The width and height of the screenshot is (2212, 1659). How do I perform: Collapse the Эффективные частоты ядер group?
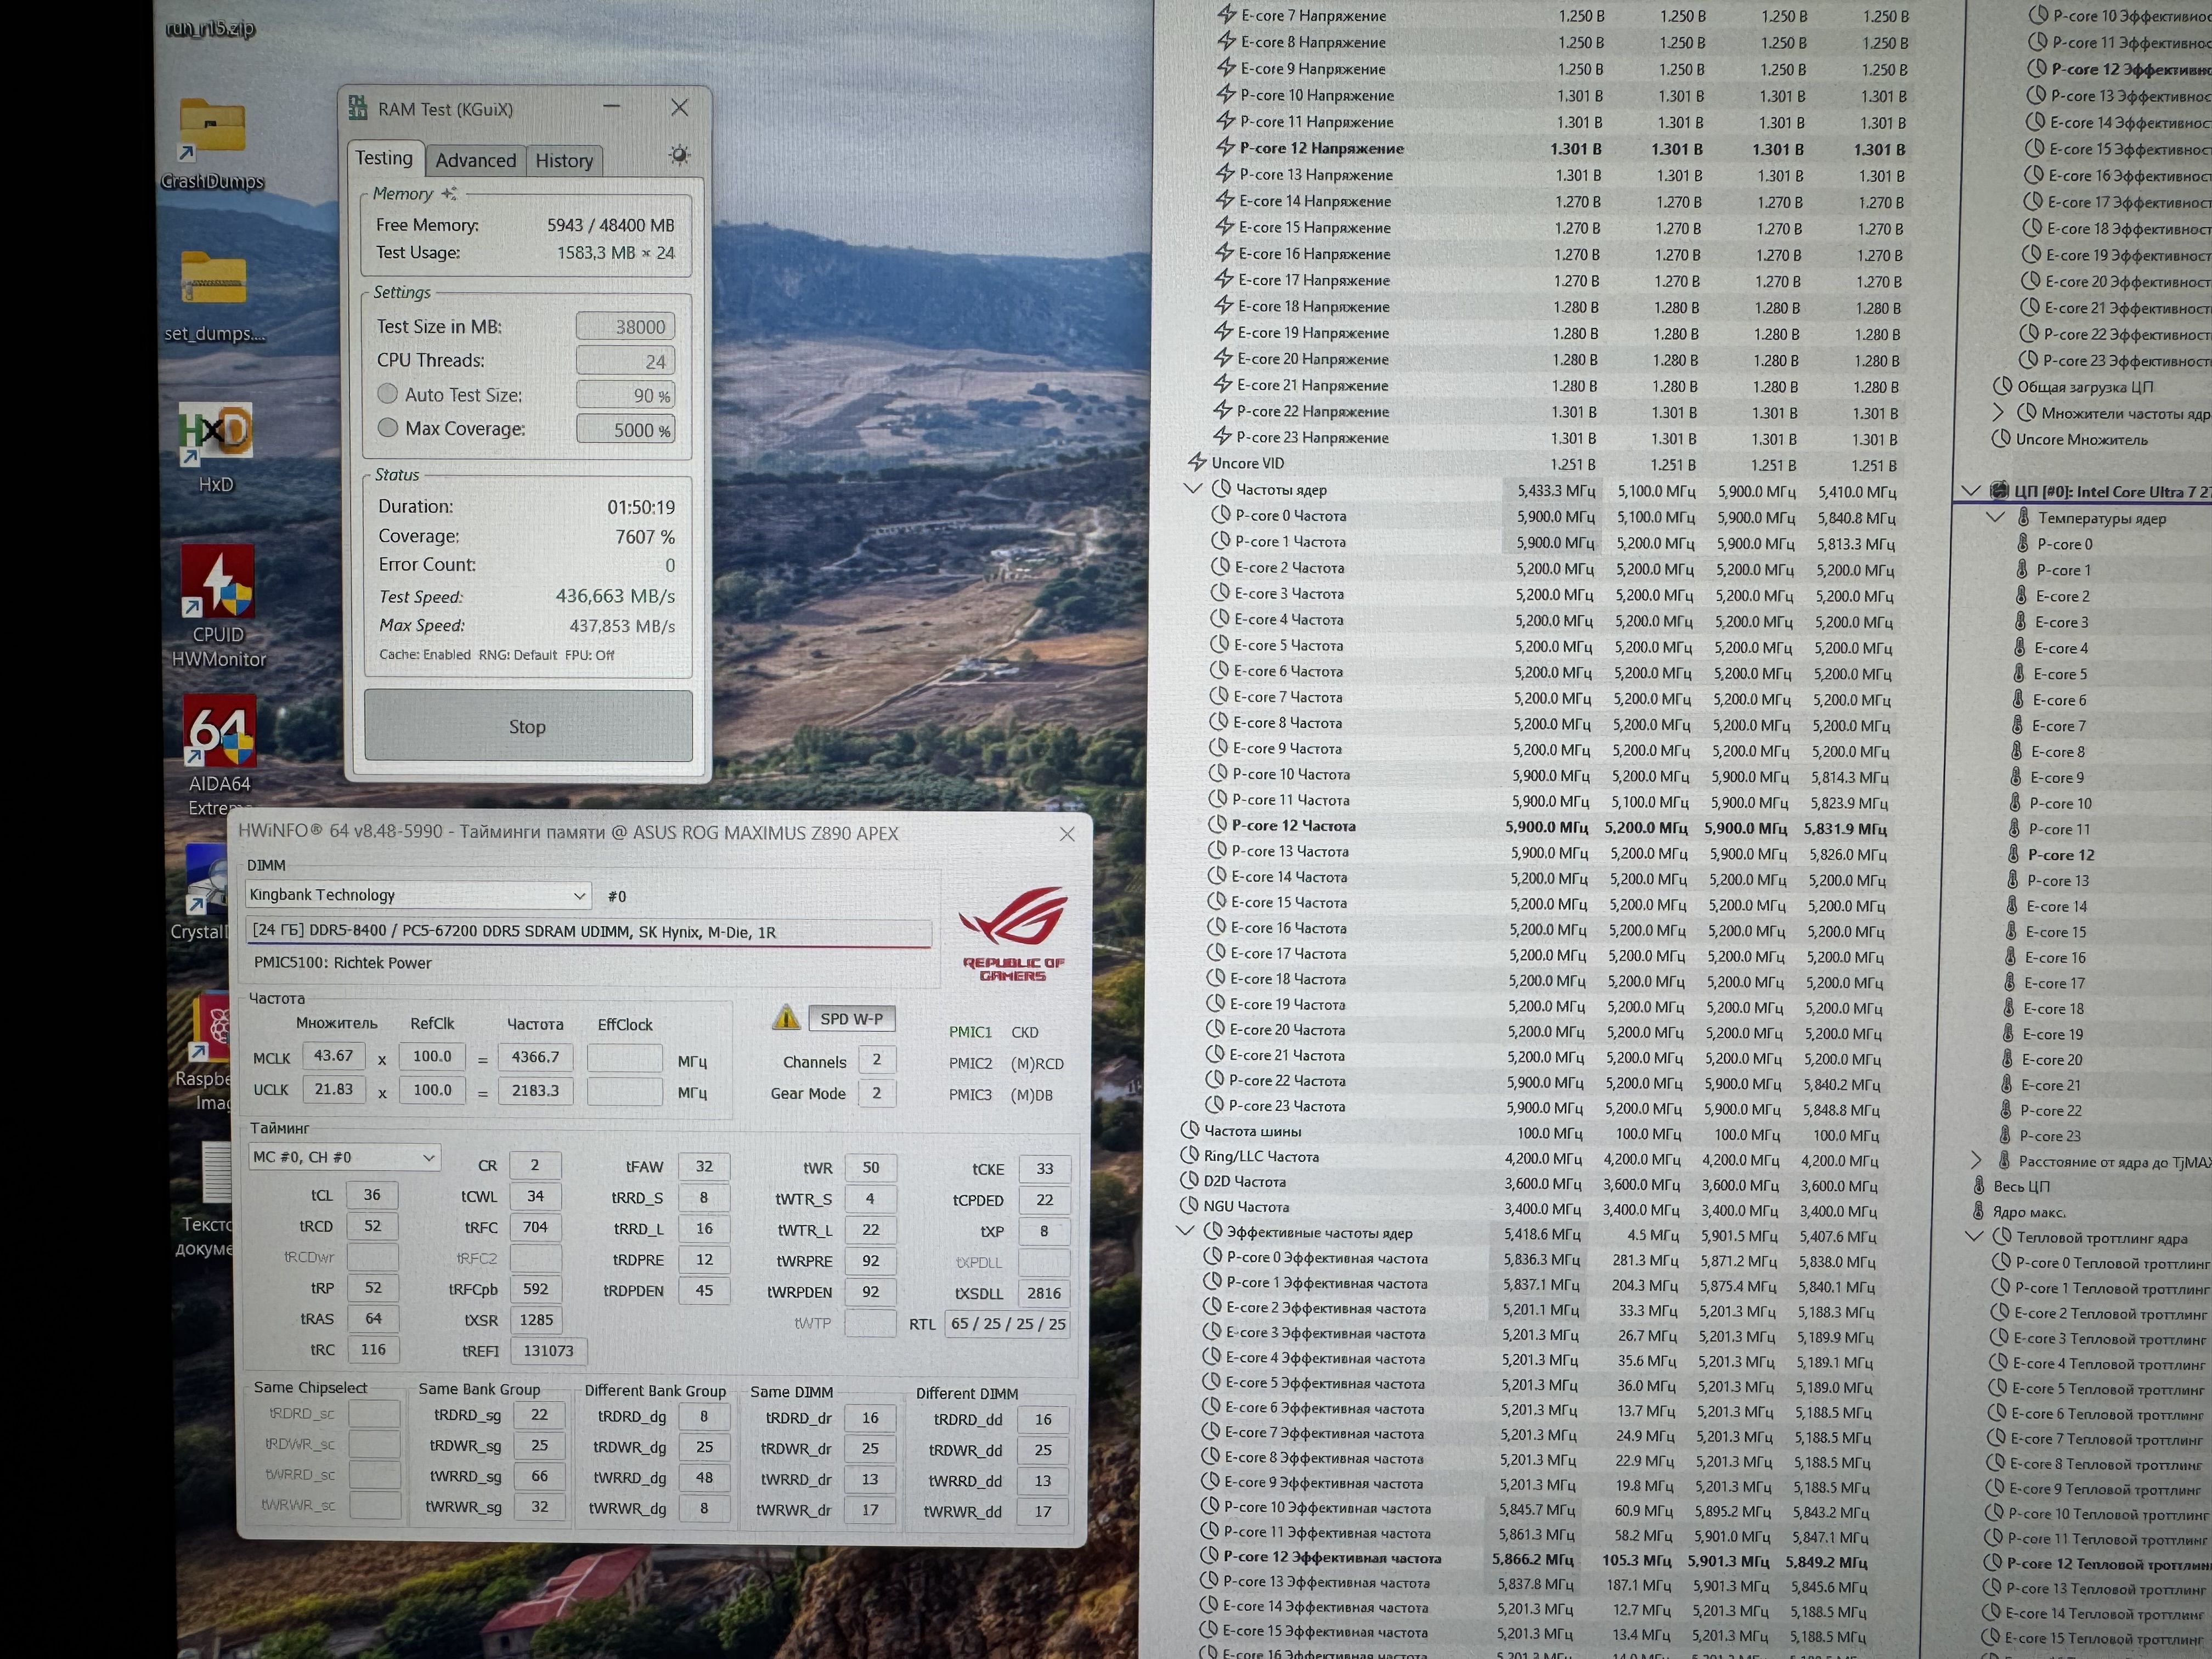pos(1185,1232)
